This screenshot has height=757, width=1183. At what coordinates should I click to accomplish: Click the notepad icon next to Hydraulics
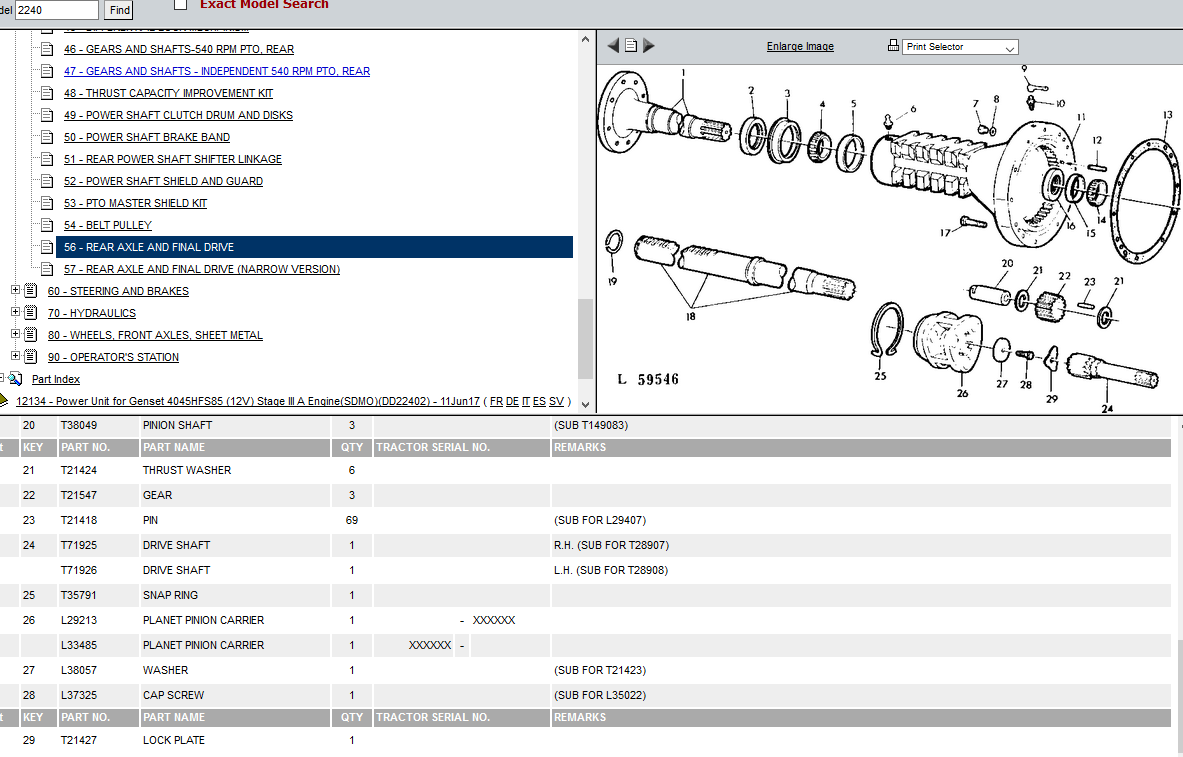tap(30, 313)
